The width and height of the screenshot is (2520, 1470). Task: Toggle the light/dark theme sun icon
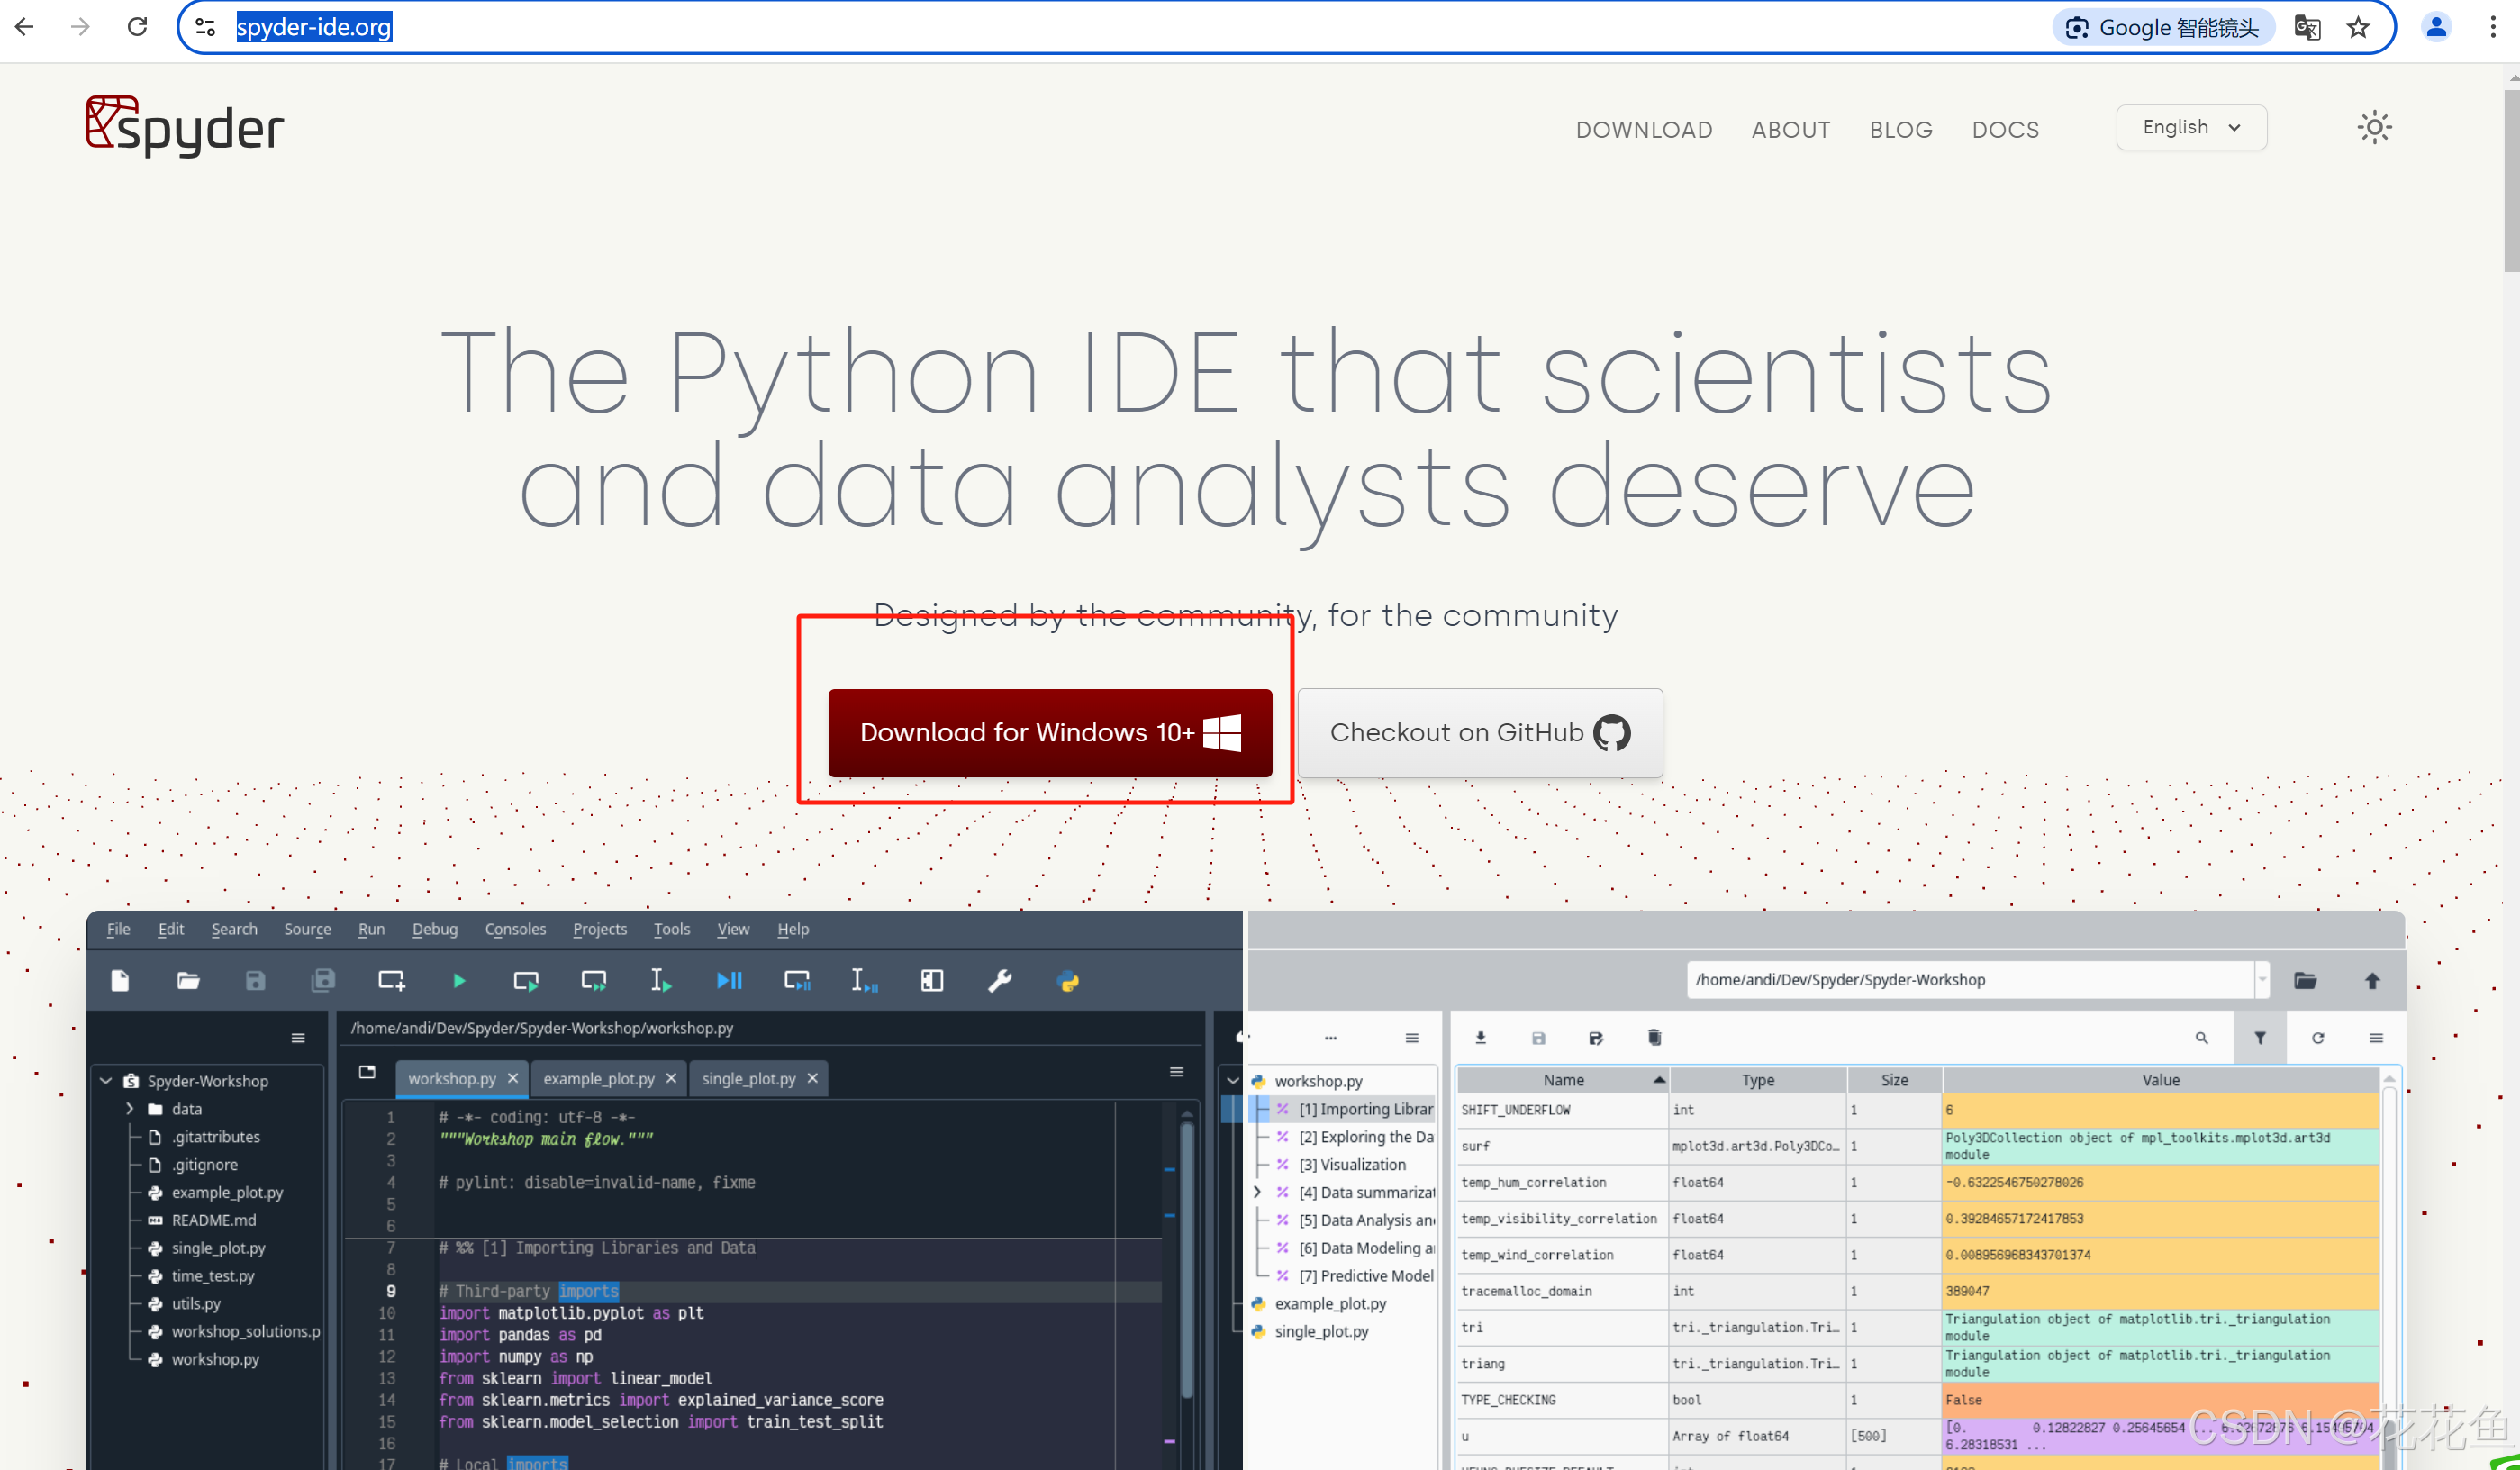point(2374,127)
